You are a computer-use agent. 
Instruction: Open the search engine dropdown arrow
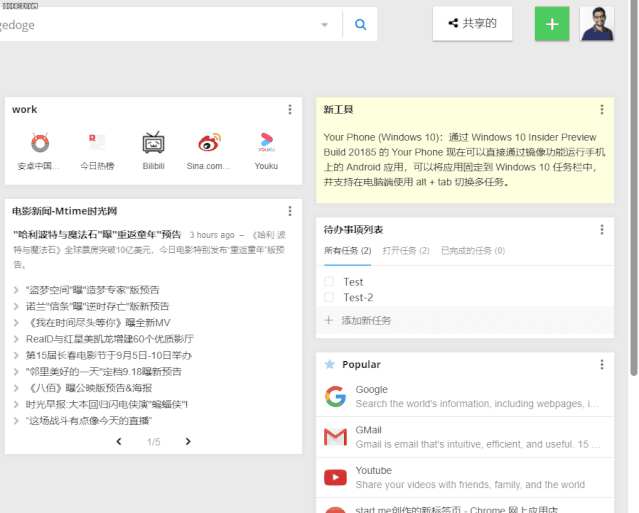click(x=324, y=25)
